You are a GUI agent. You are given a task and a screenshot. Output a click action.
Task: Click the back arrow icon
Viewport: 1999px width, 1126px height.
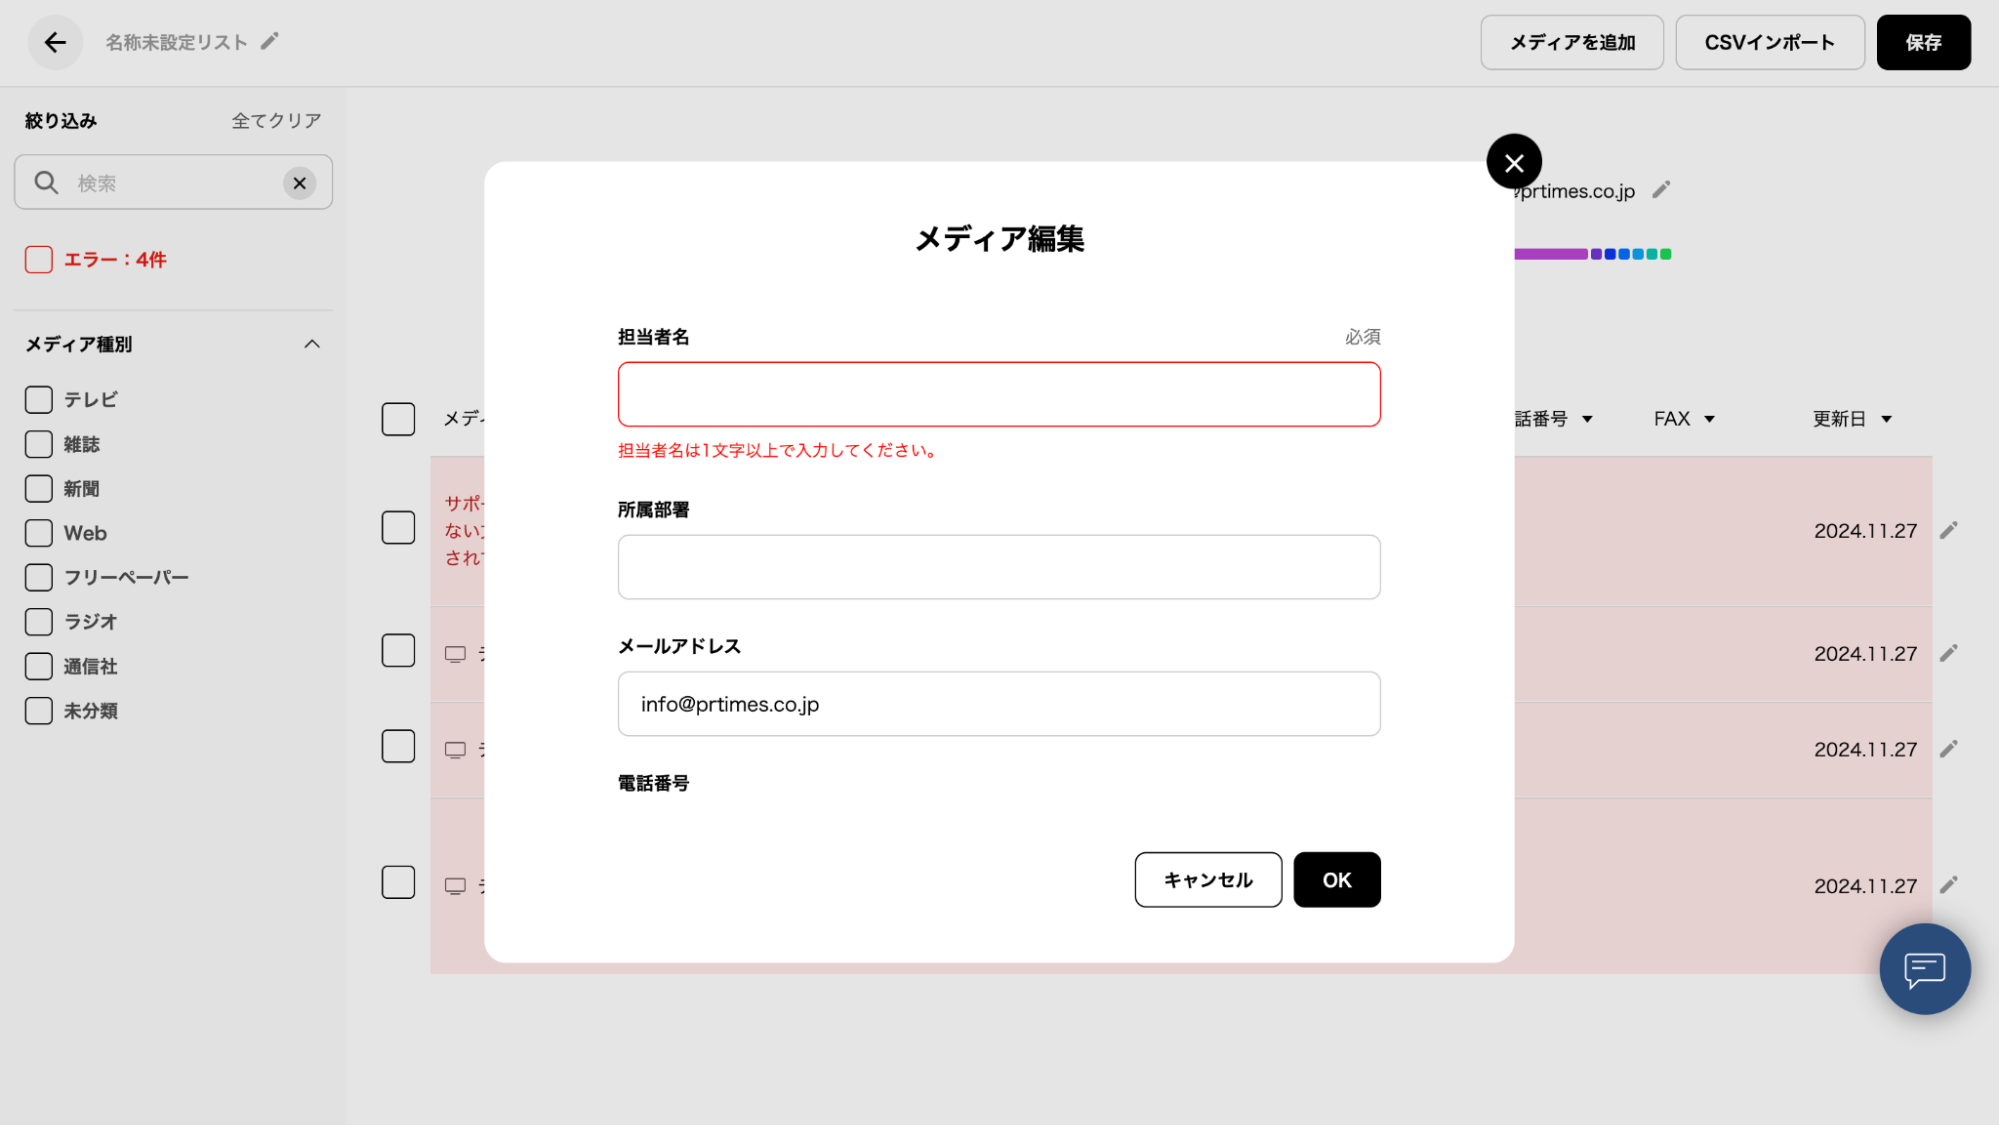(55, 42)
